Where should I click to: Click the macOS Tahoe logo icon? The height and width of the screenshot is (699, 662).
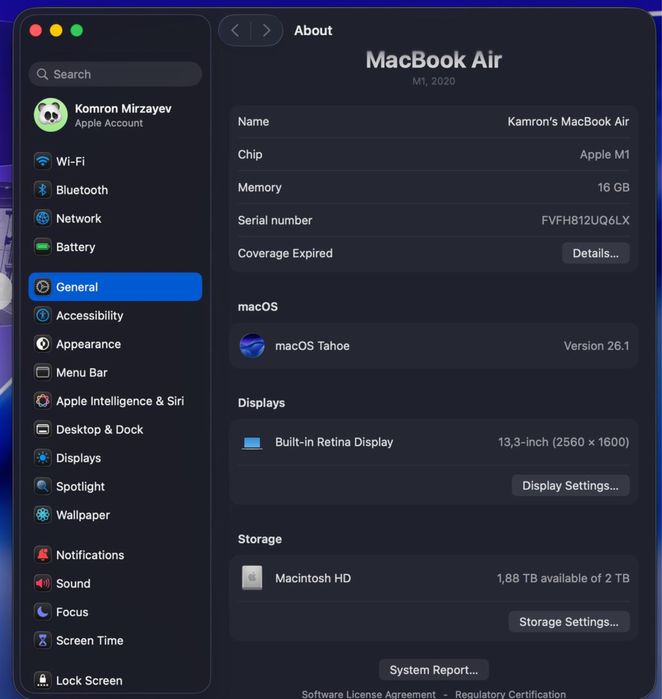coord(252,345)
